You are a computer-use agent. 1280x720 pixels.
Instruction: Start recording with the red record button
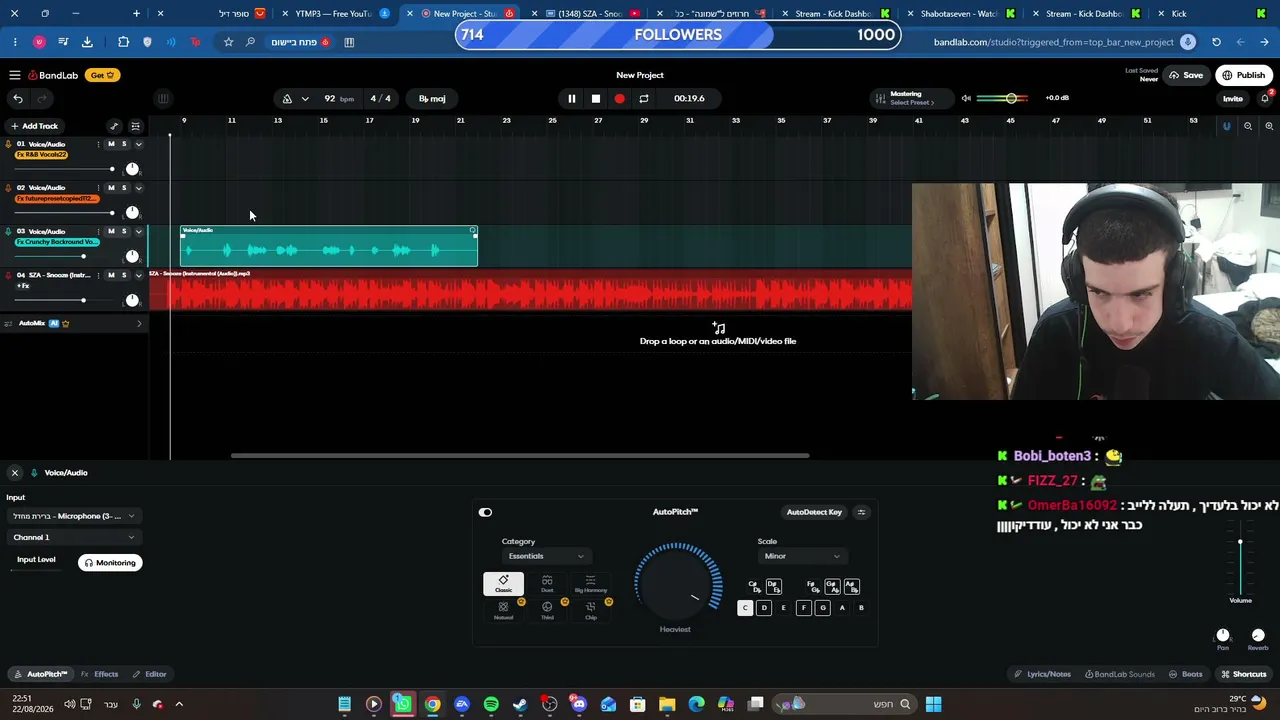tap(619, 98)
